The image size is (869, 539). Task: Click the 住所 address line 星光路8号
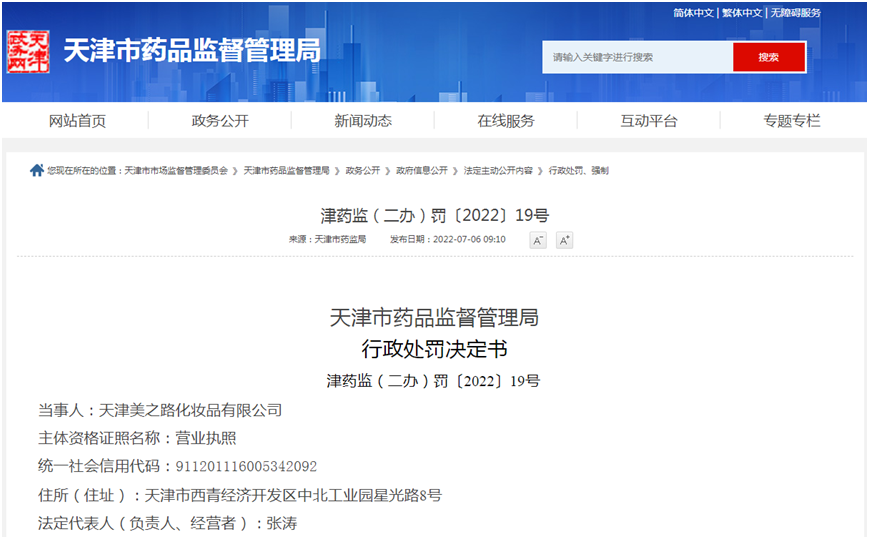(x=240, y=495)
